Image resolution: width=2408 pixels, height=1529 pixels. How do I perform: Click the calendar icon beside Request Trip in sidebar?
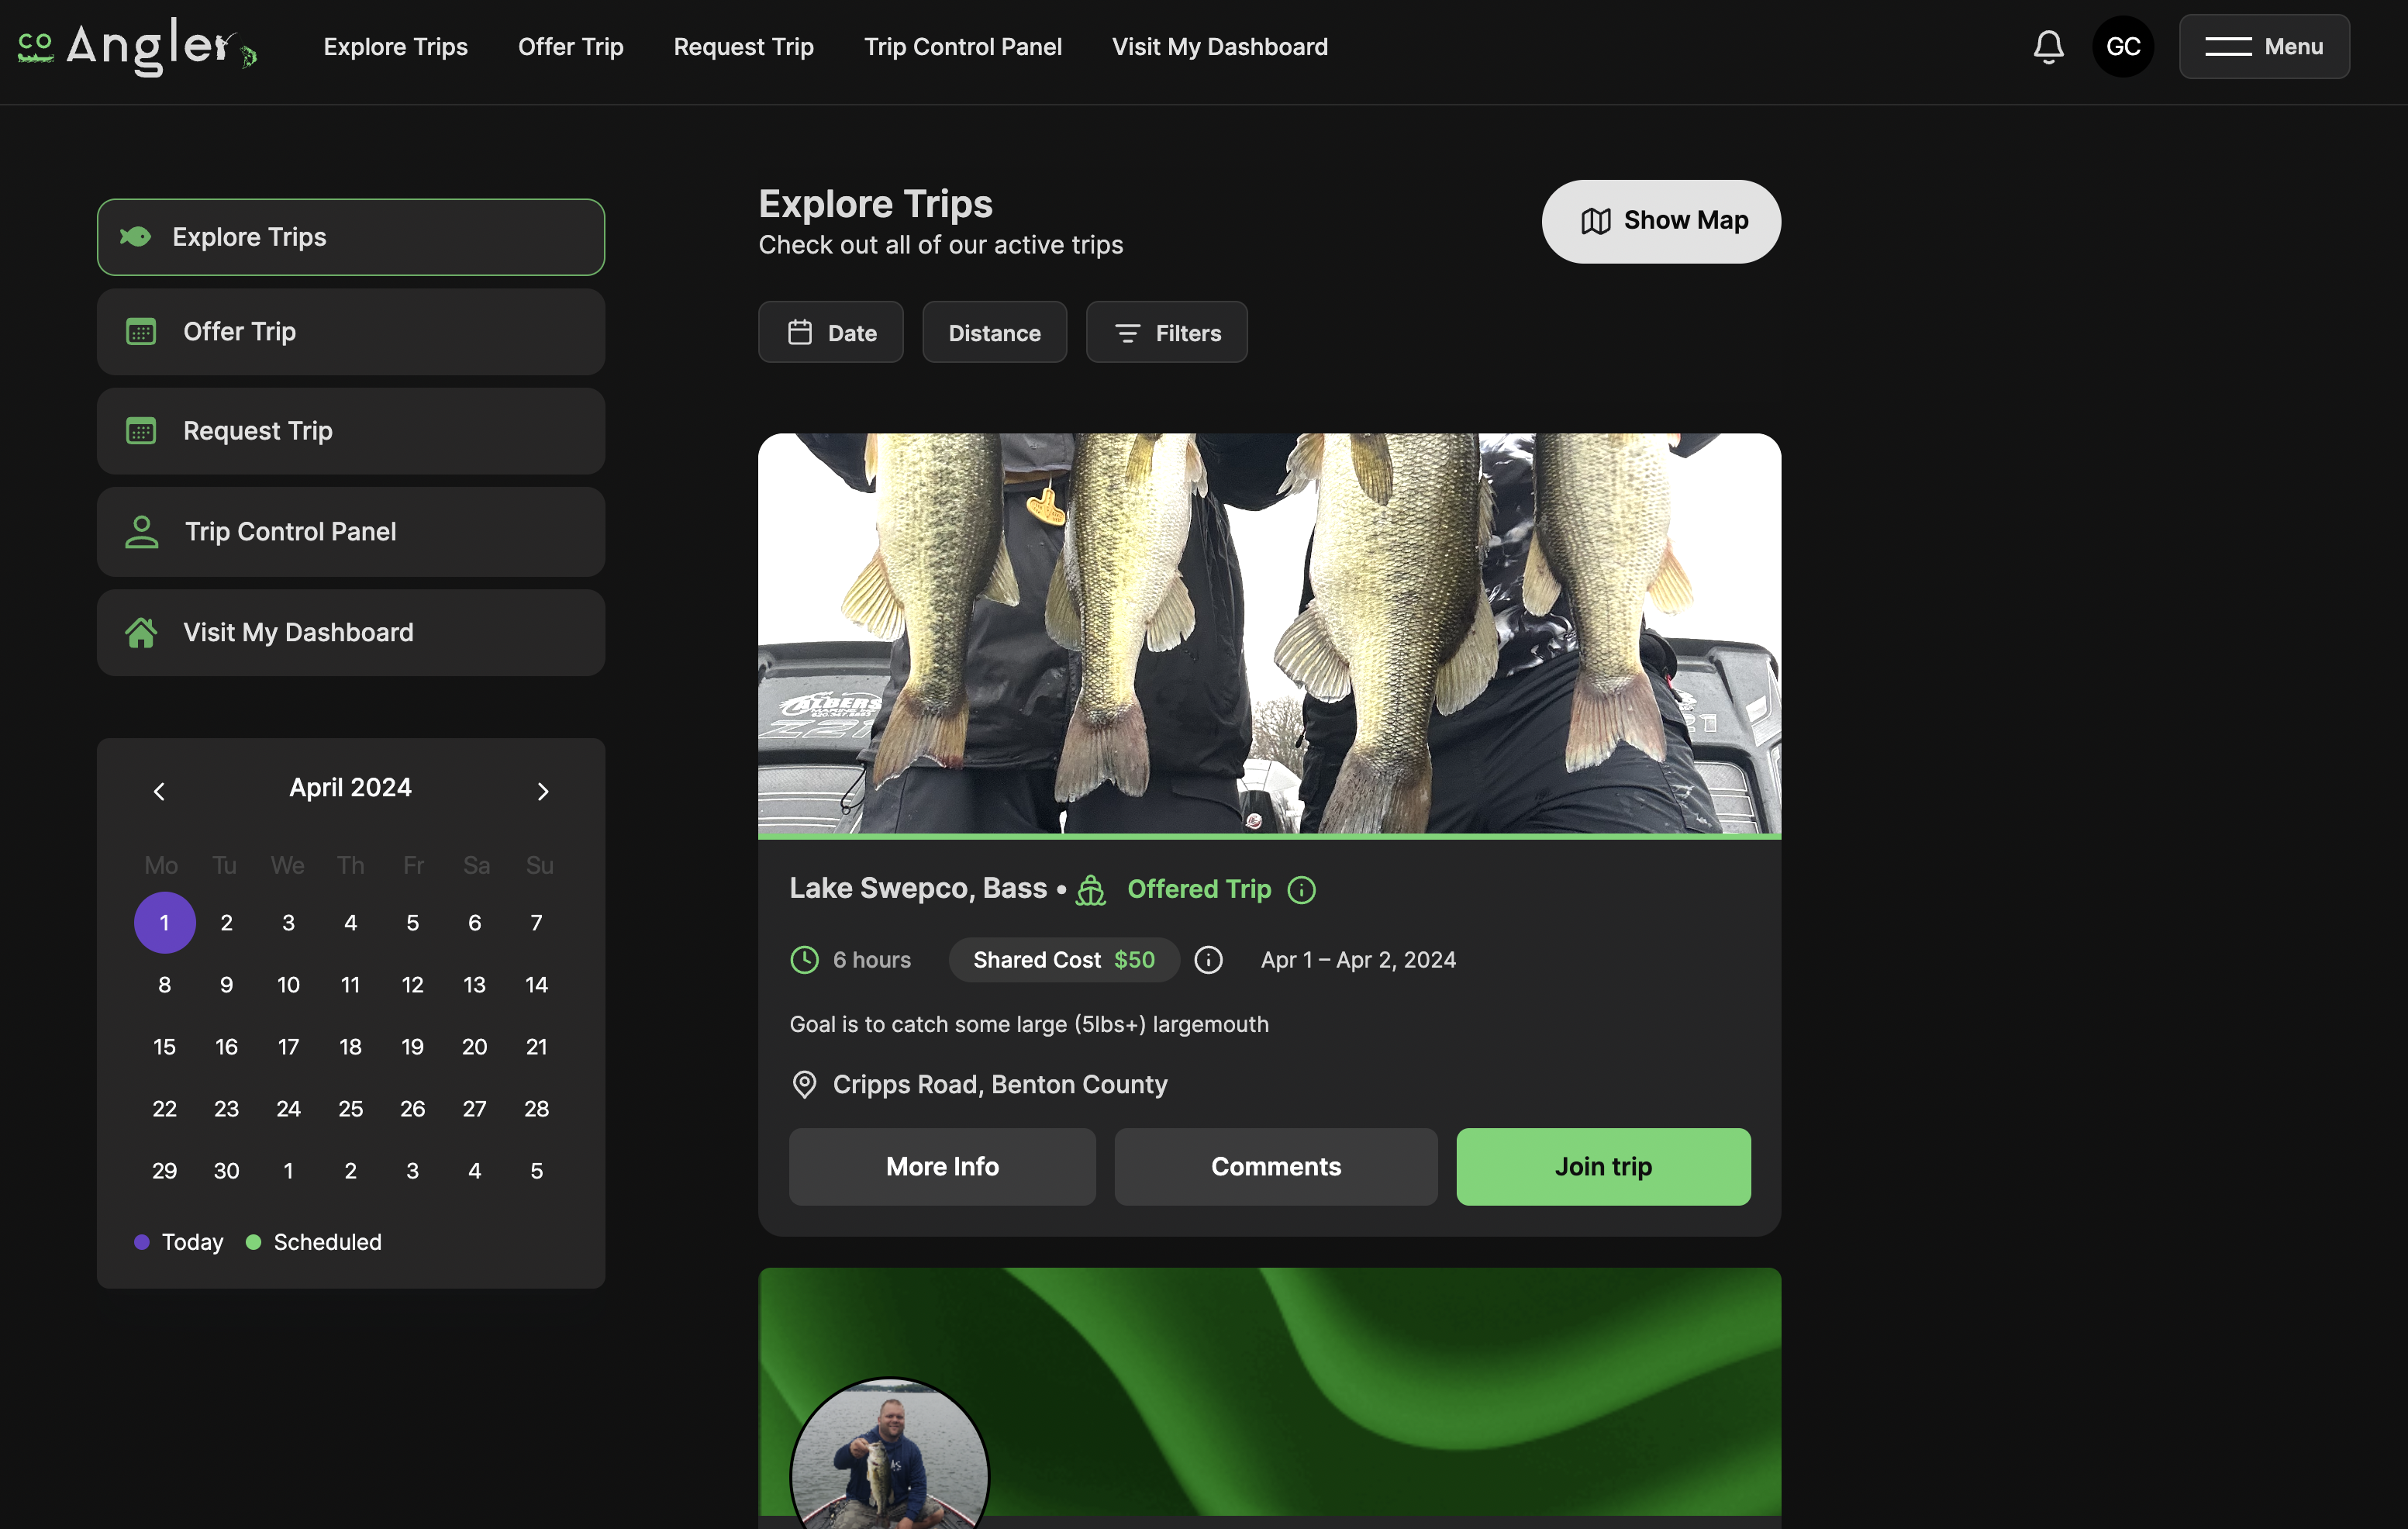point(141,431)
